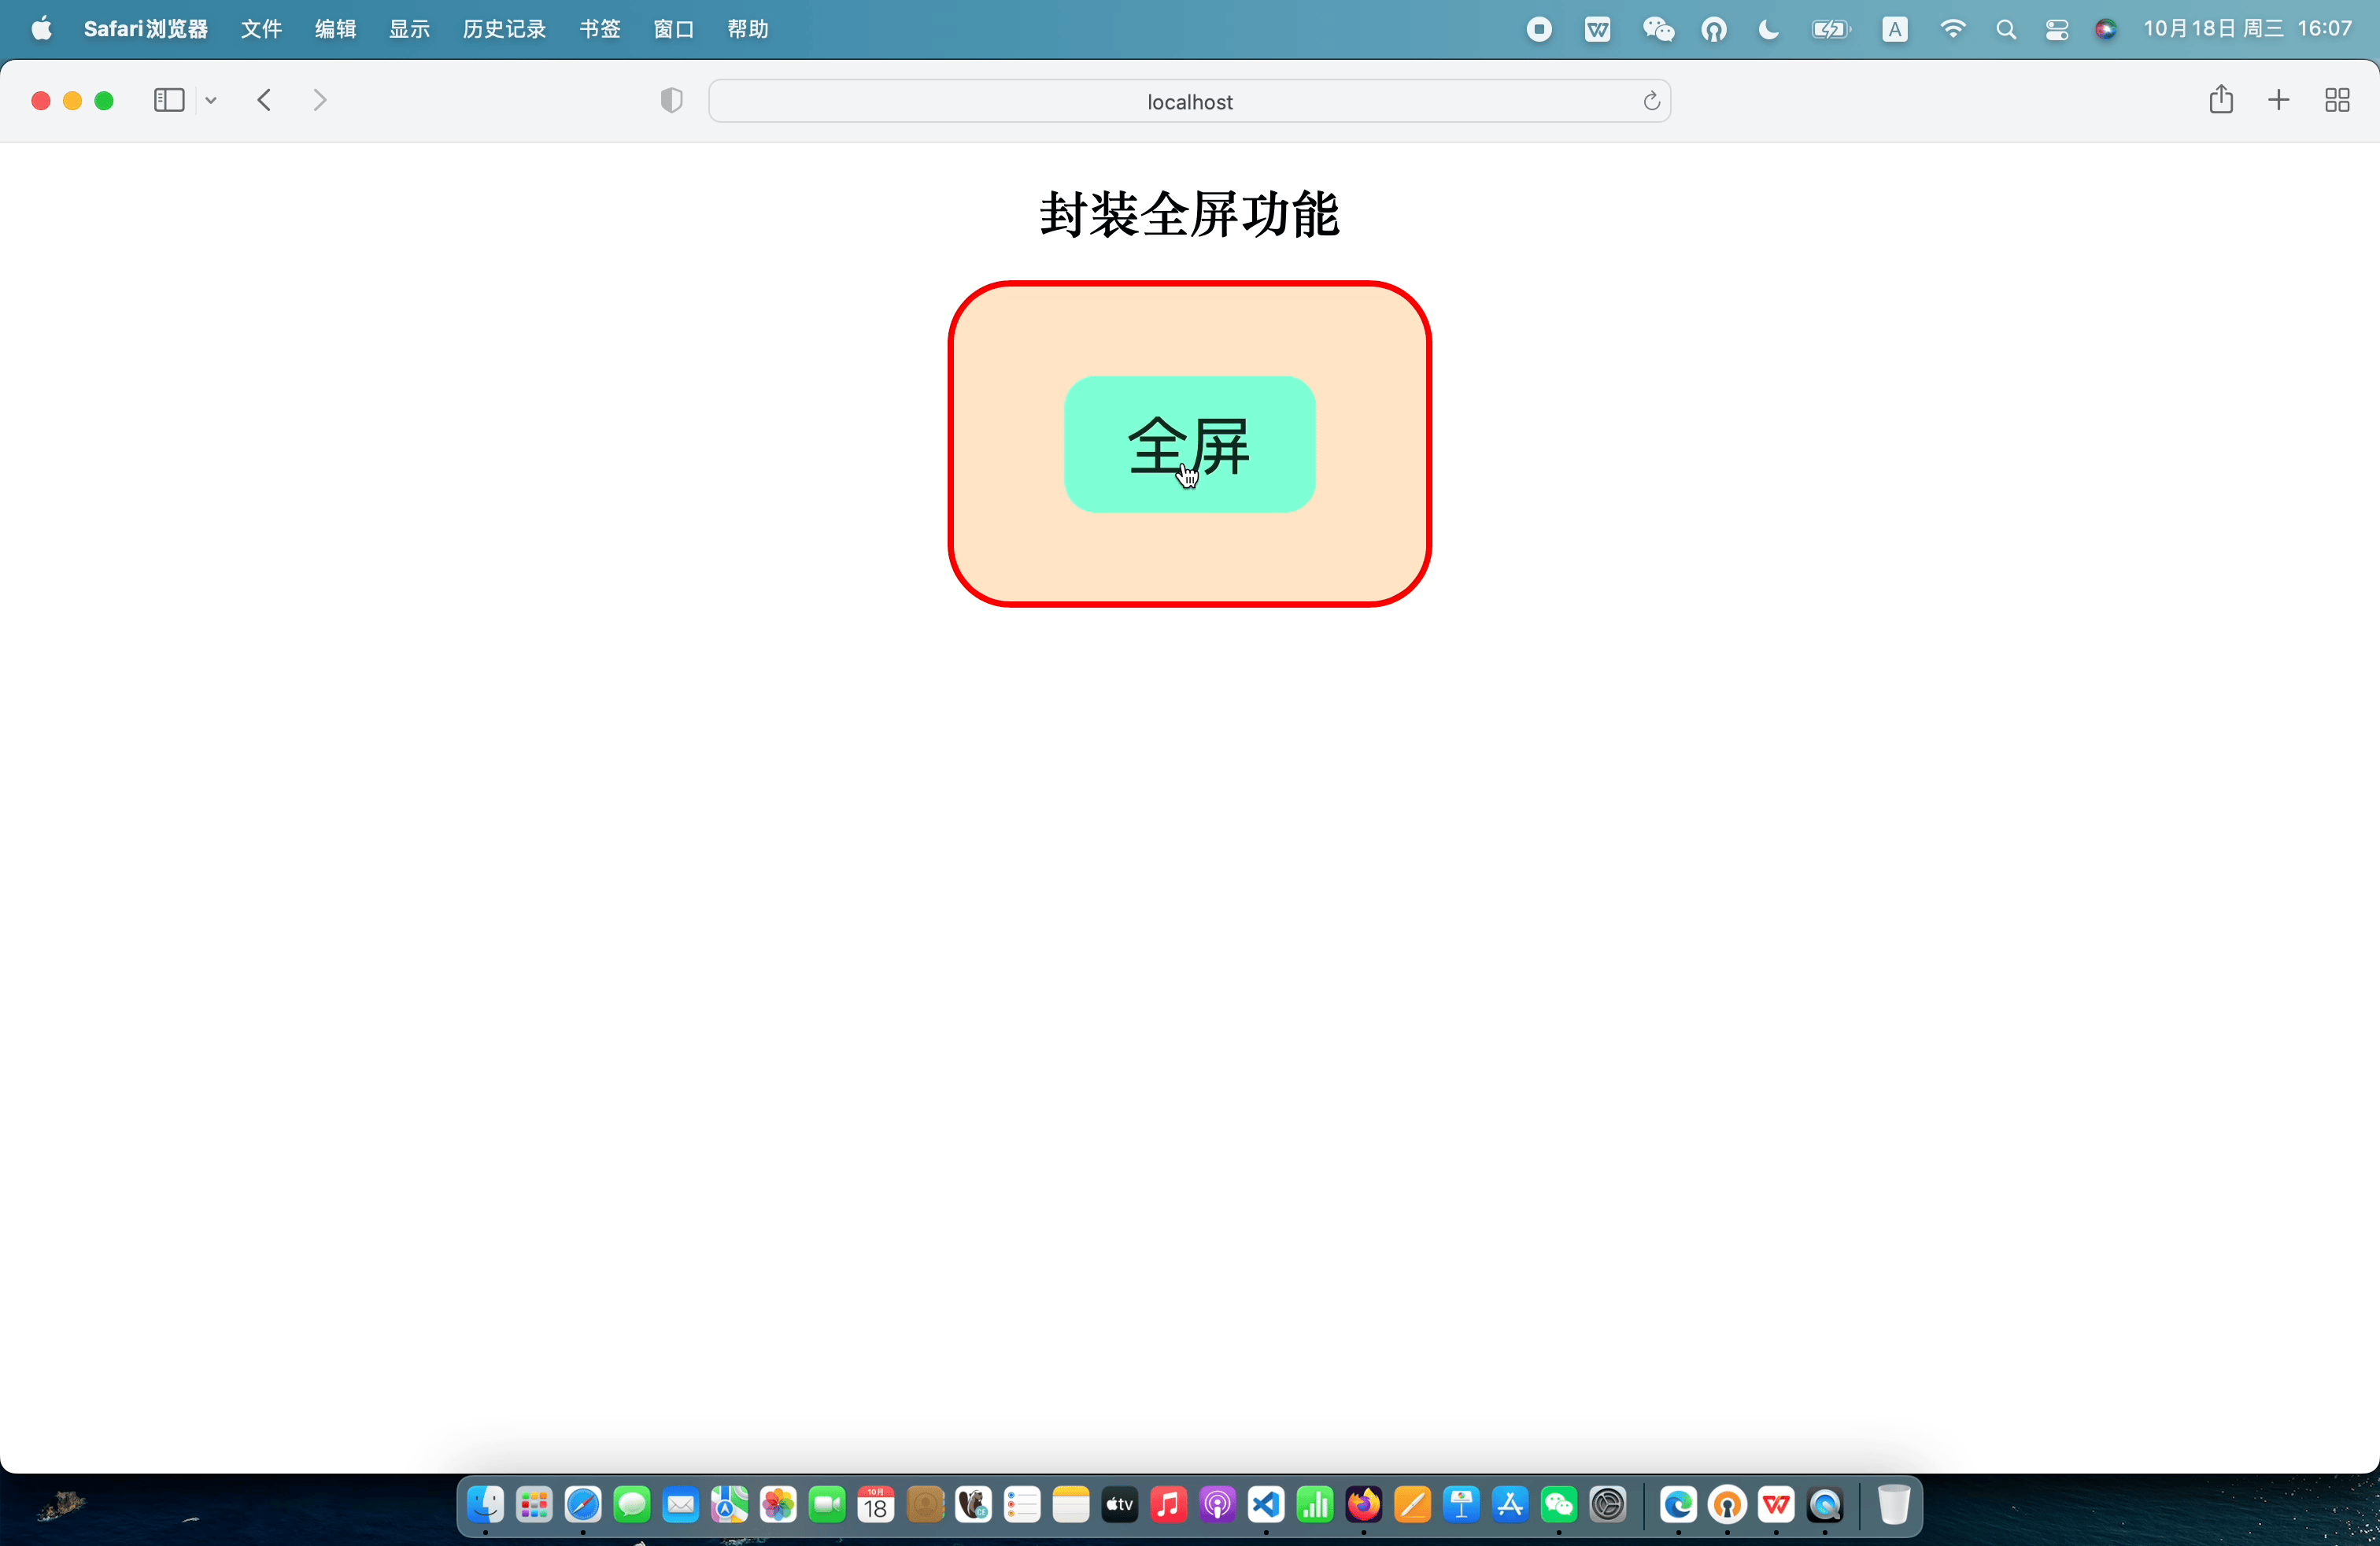This screenshot has width=2380, height=1546.
Task: Open Spotlight search magnifier
Action: click(x=2005, y=29)
